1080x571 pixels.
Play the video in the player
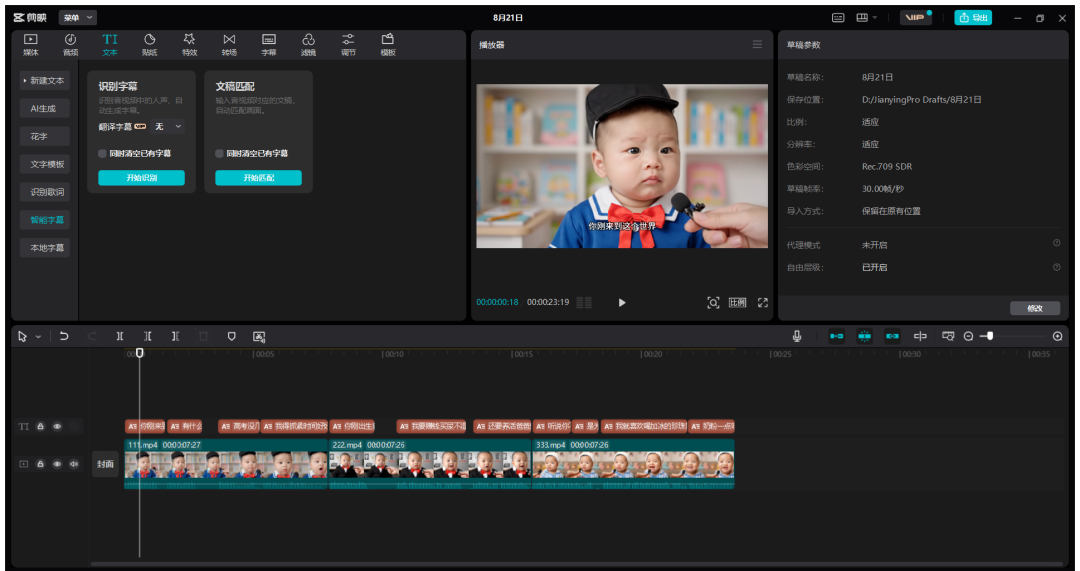pos(622,302)
